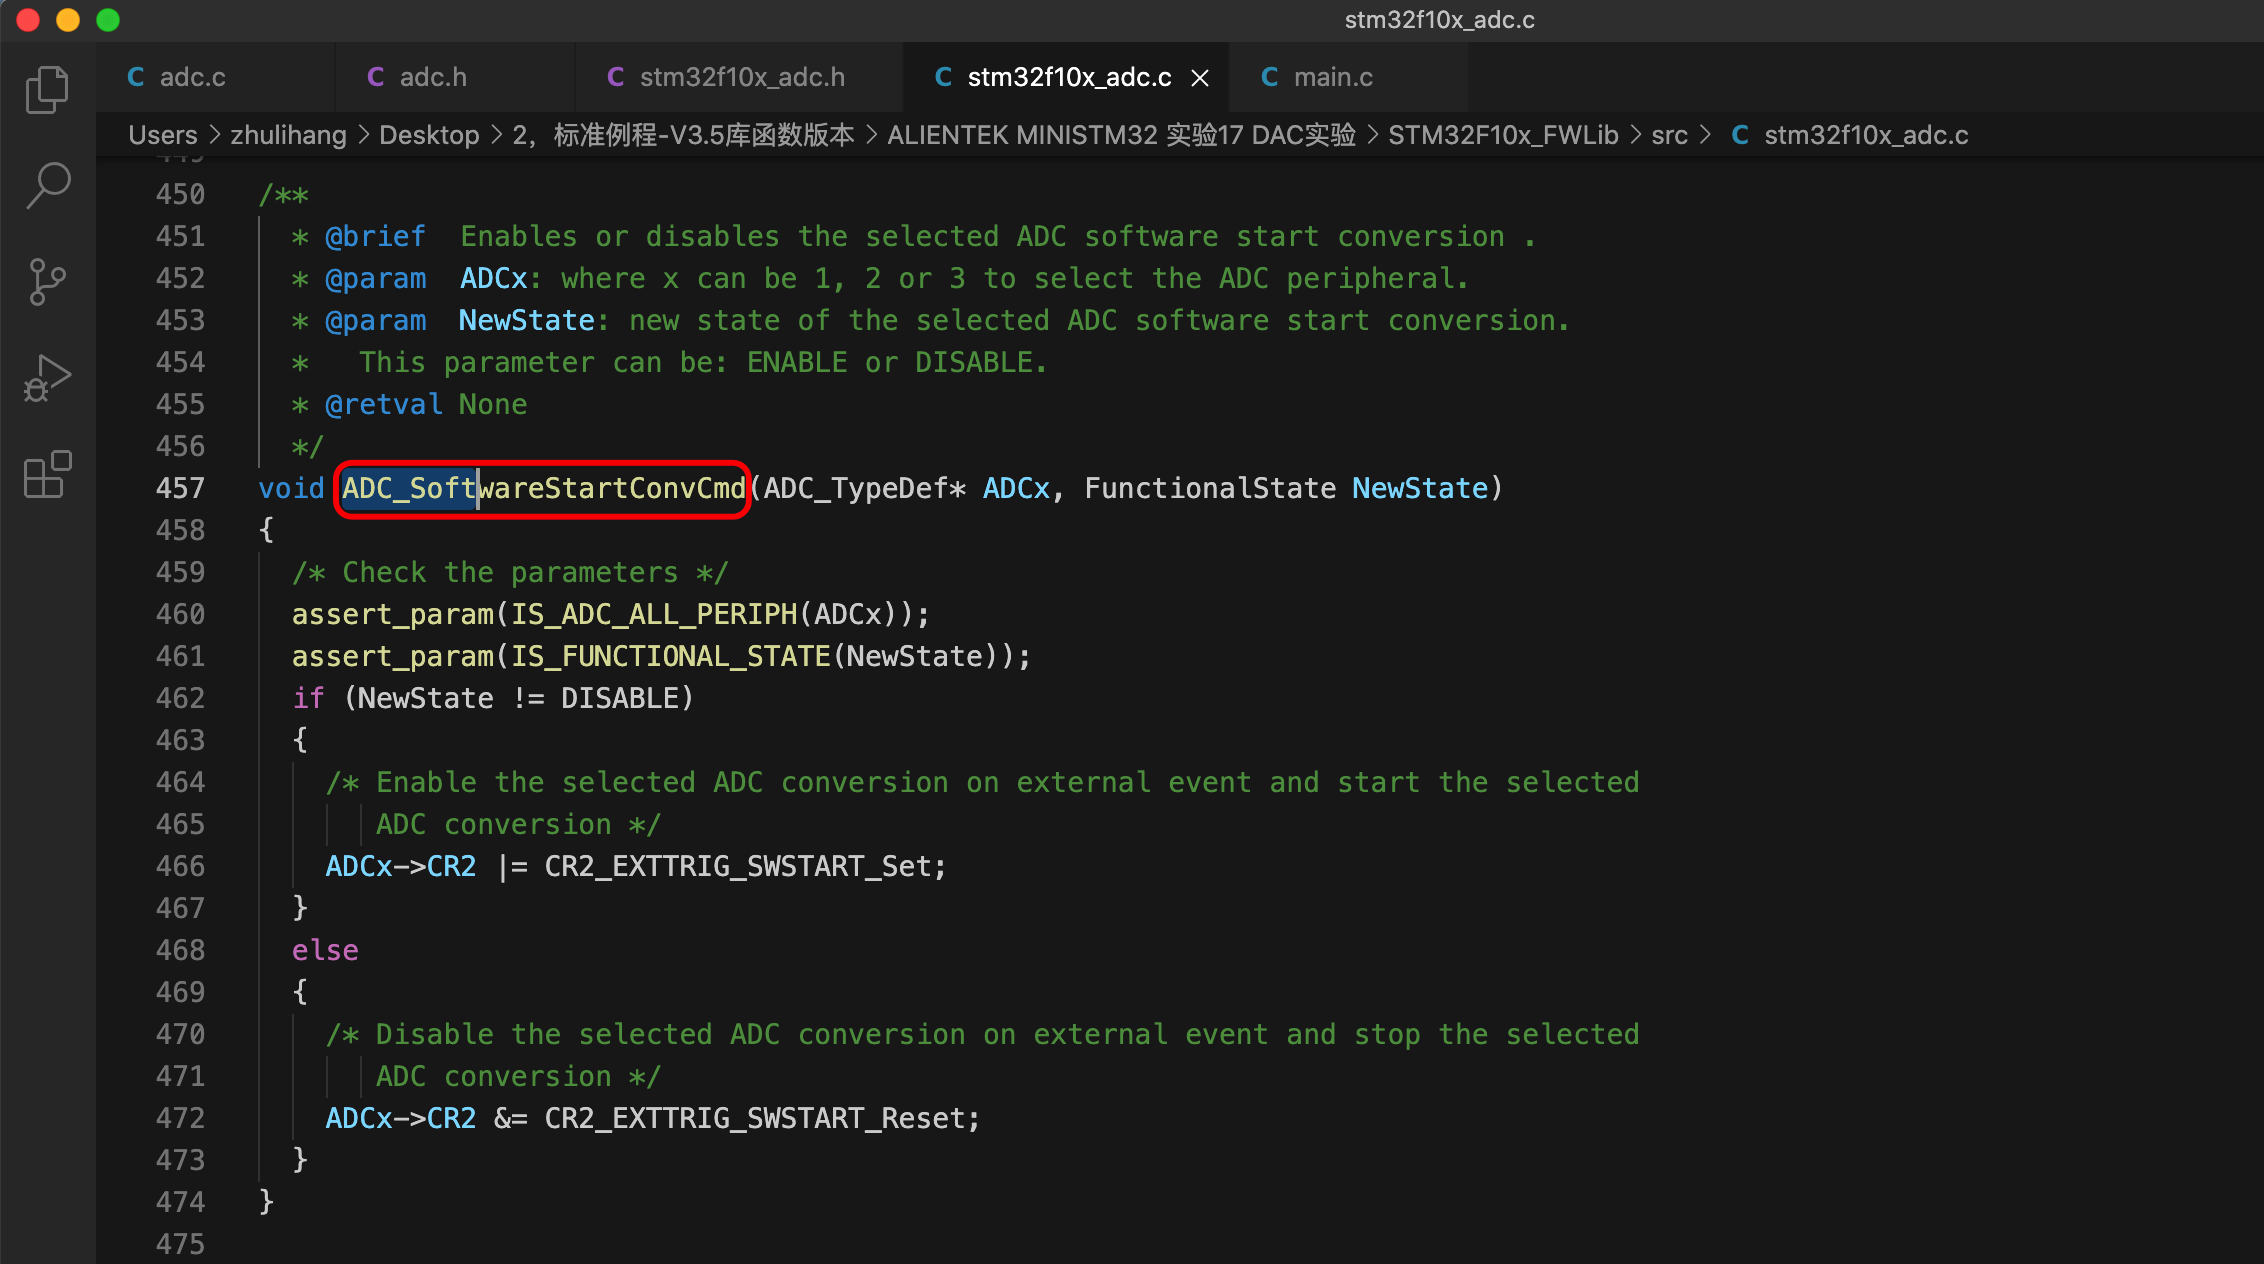
Task: Open the src breadcrumb item
Action: click(1670, 134)
